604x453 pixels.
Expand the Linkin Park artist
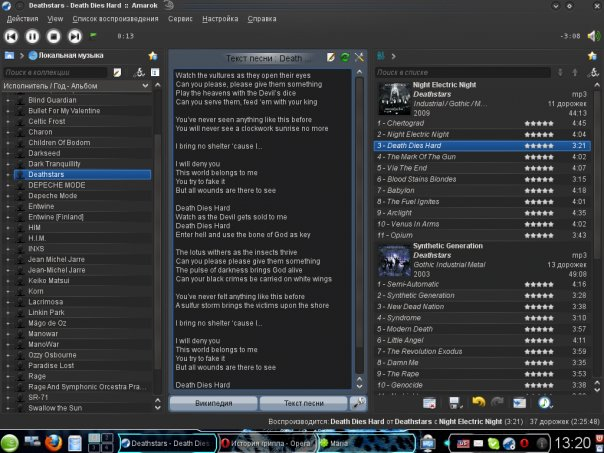point(8,312)
